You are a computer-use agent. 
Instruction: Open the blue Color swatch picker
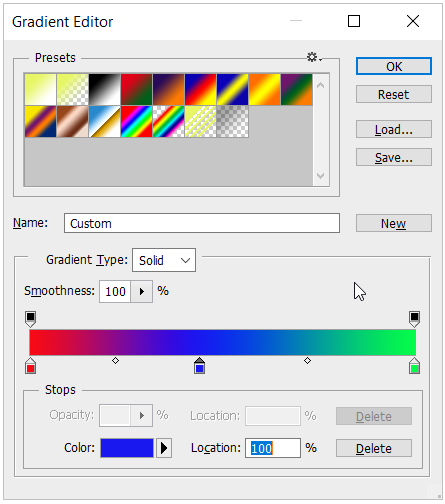point(127,448)
